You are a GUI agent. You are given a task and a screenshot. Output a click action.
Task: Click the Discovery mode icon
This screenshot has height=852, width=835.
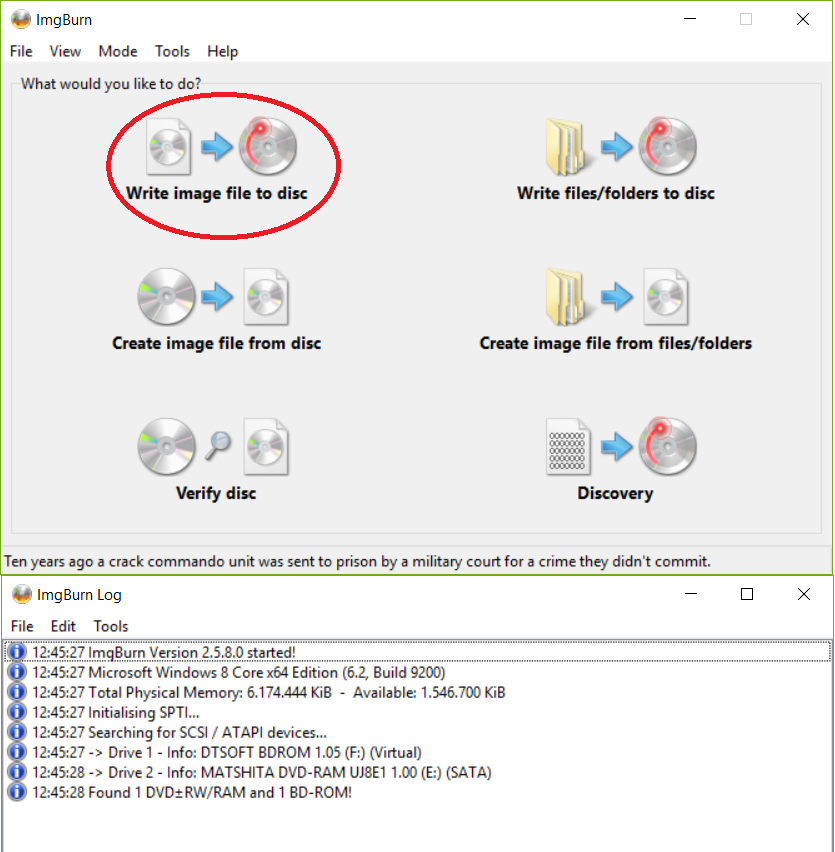coord(621,447)
